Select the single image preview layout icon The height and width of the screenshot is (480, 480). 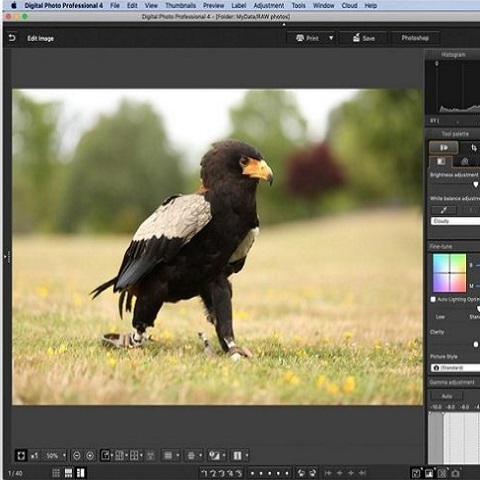[x=105, y=455]
